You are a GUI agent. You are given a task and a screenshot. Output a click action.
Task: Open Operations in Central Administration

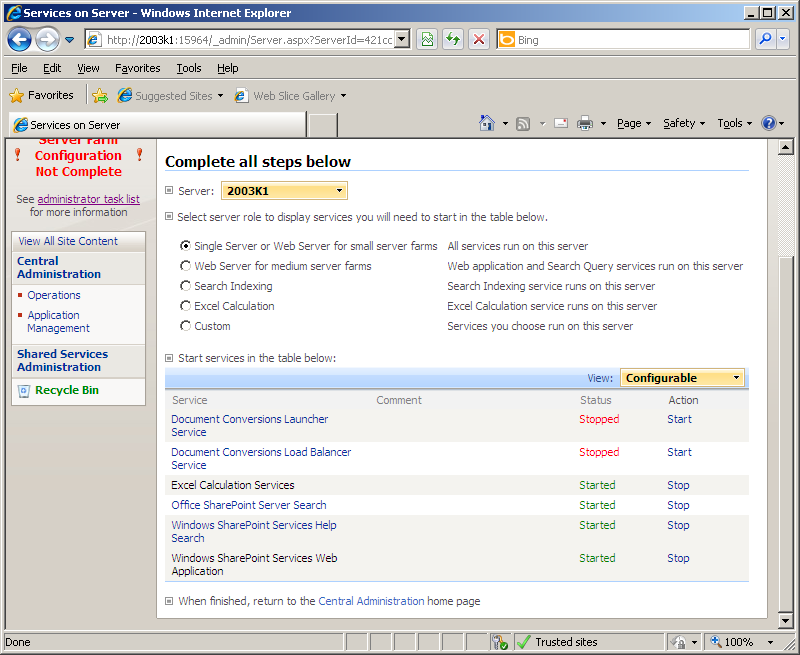[54, 295]
